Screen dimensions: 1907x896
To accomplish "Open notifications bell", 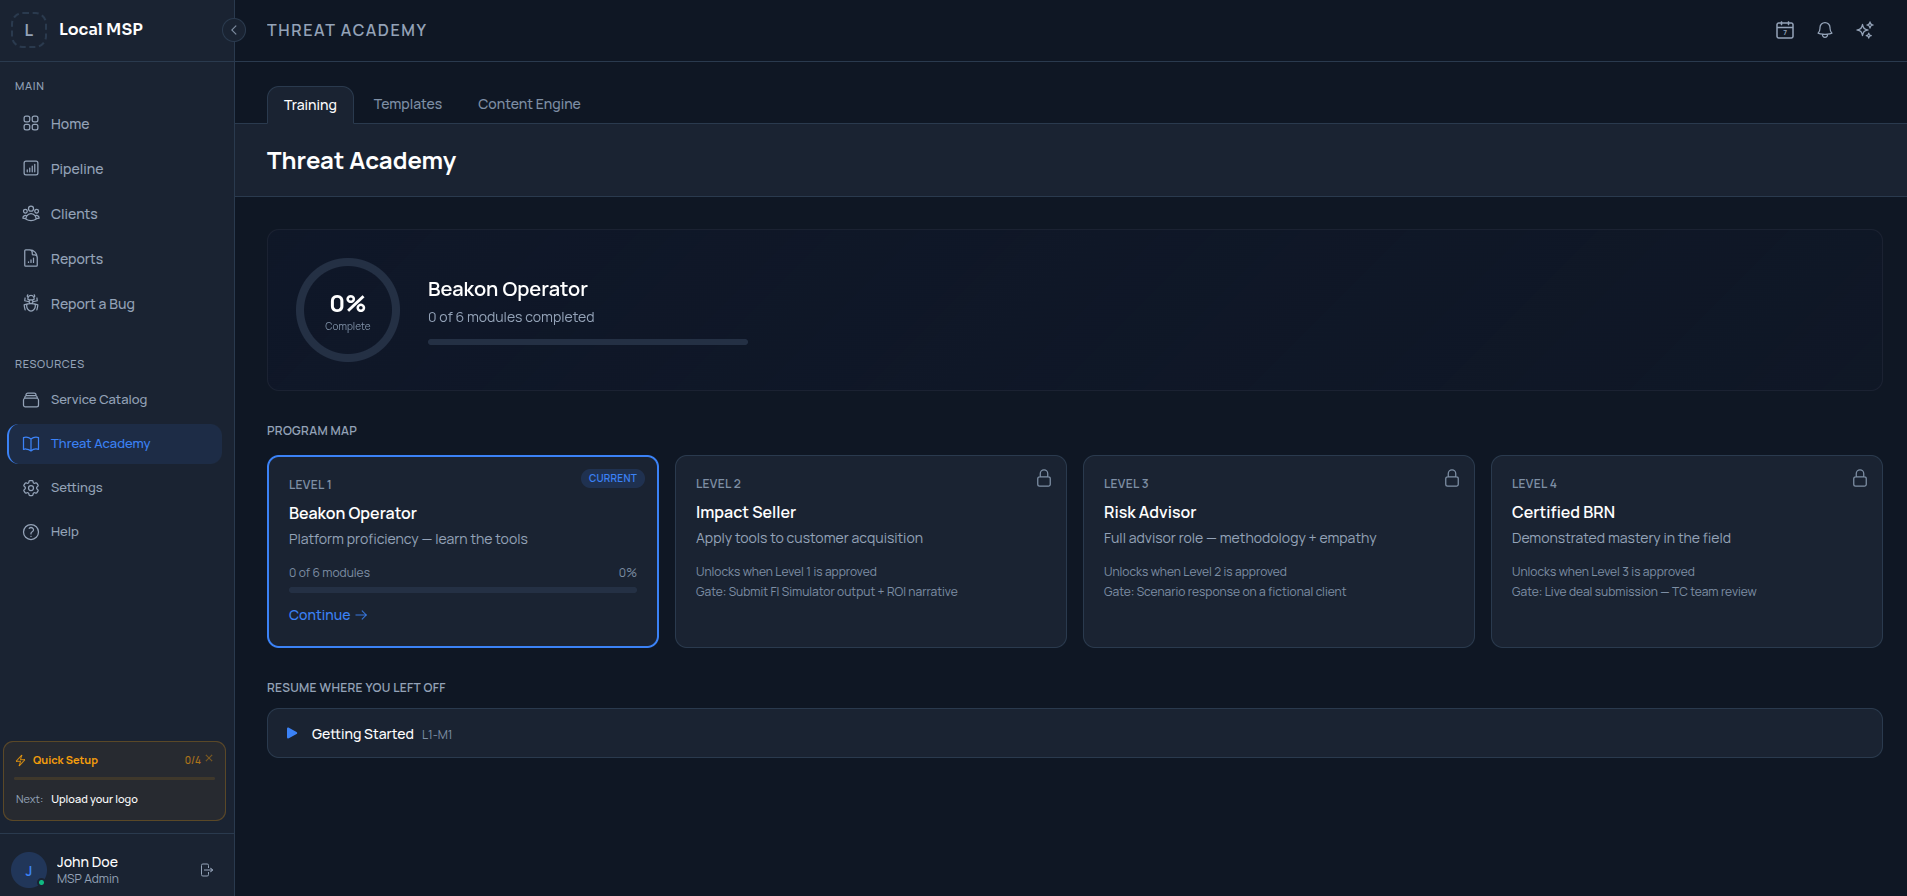I will tap(1824, 30).
